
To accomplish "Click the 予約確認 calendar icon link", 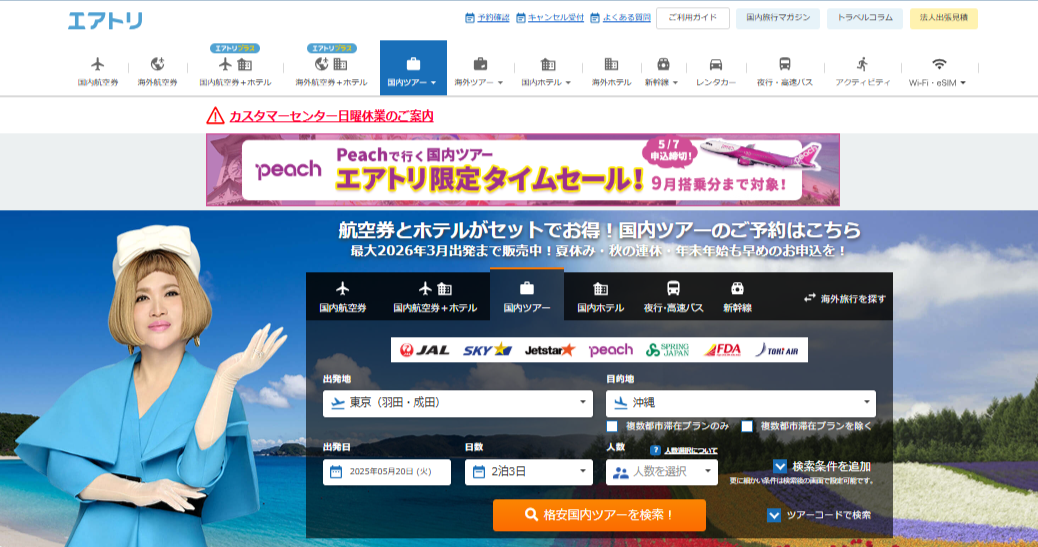I will pyautogui.click(x=469, y=18).
